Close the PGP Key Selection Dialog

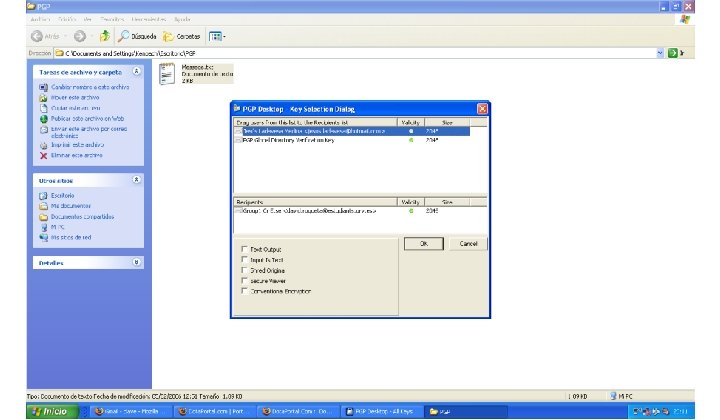click(x=482, y=109)
